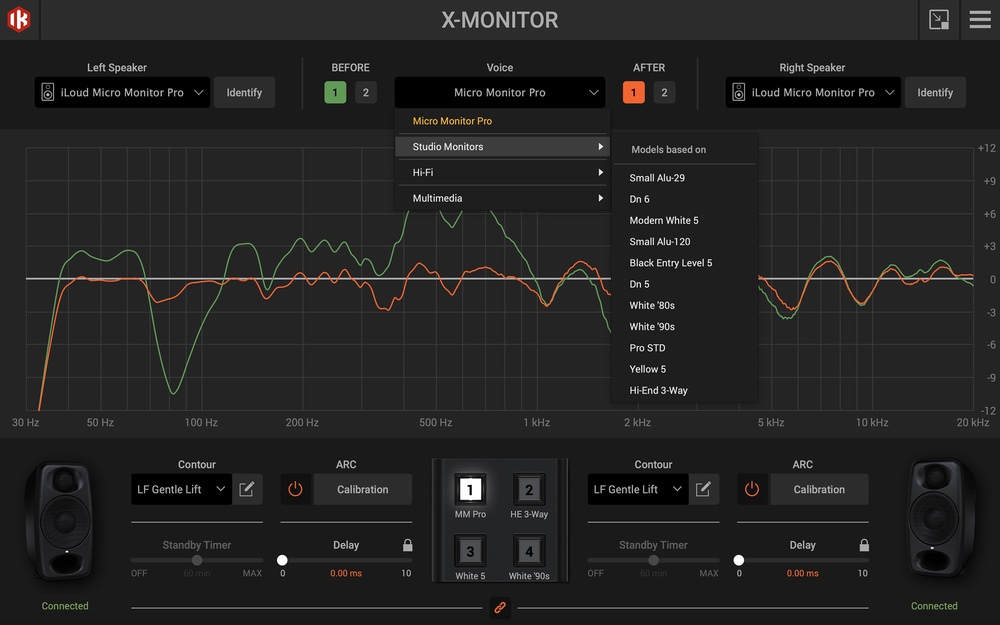
Task: Click the IK Multimedia logo icon
Action: pos(19,20)
